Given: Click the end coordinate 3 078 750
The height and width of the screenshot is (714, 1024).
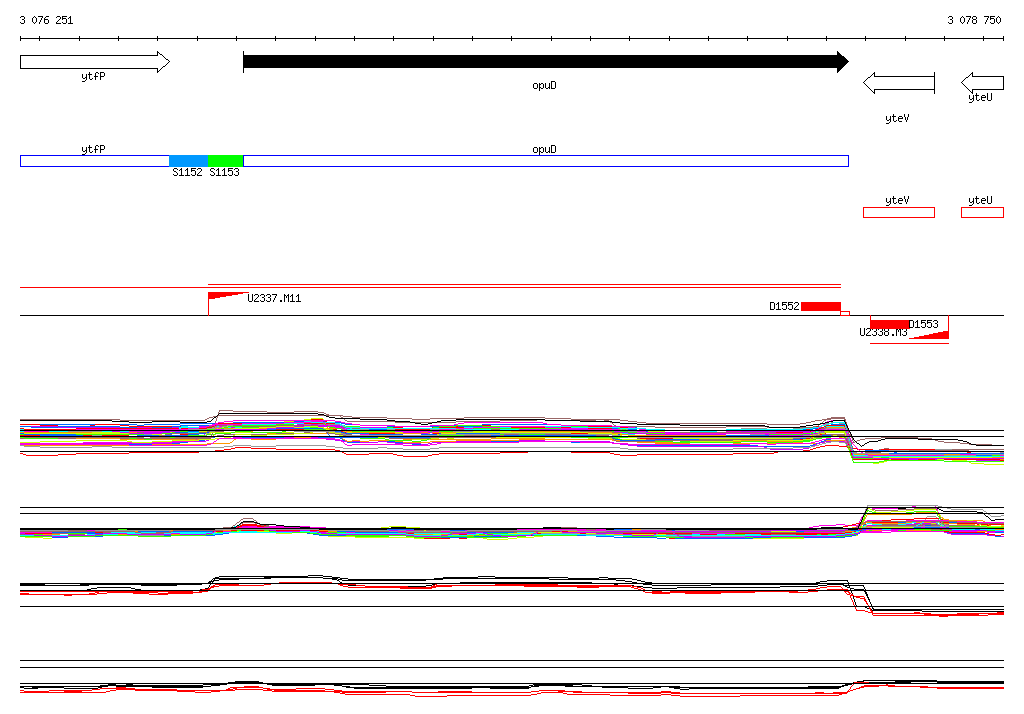Looking at the screenshot, I should point(974,20).
